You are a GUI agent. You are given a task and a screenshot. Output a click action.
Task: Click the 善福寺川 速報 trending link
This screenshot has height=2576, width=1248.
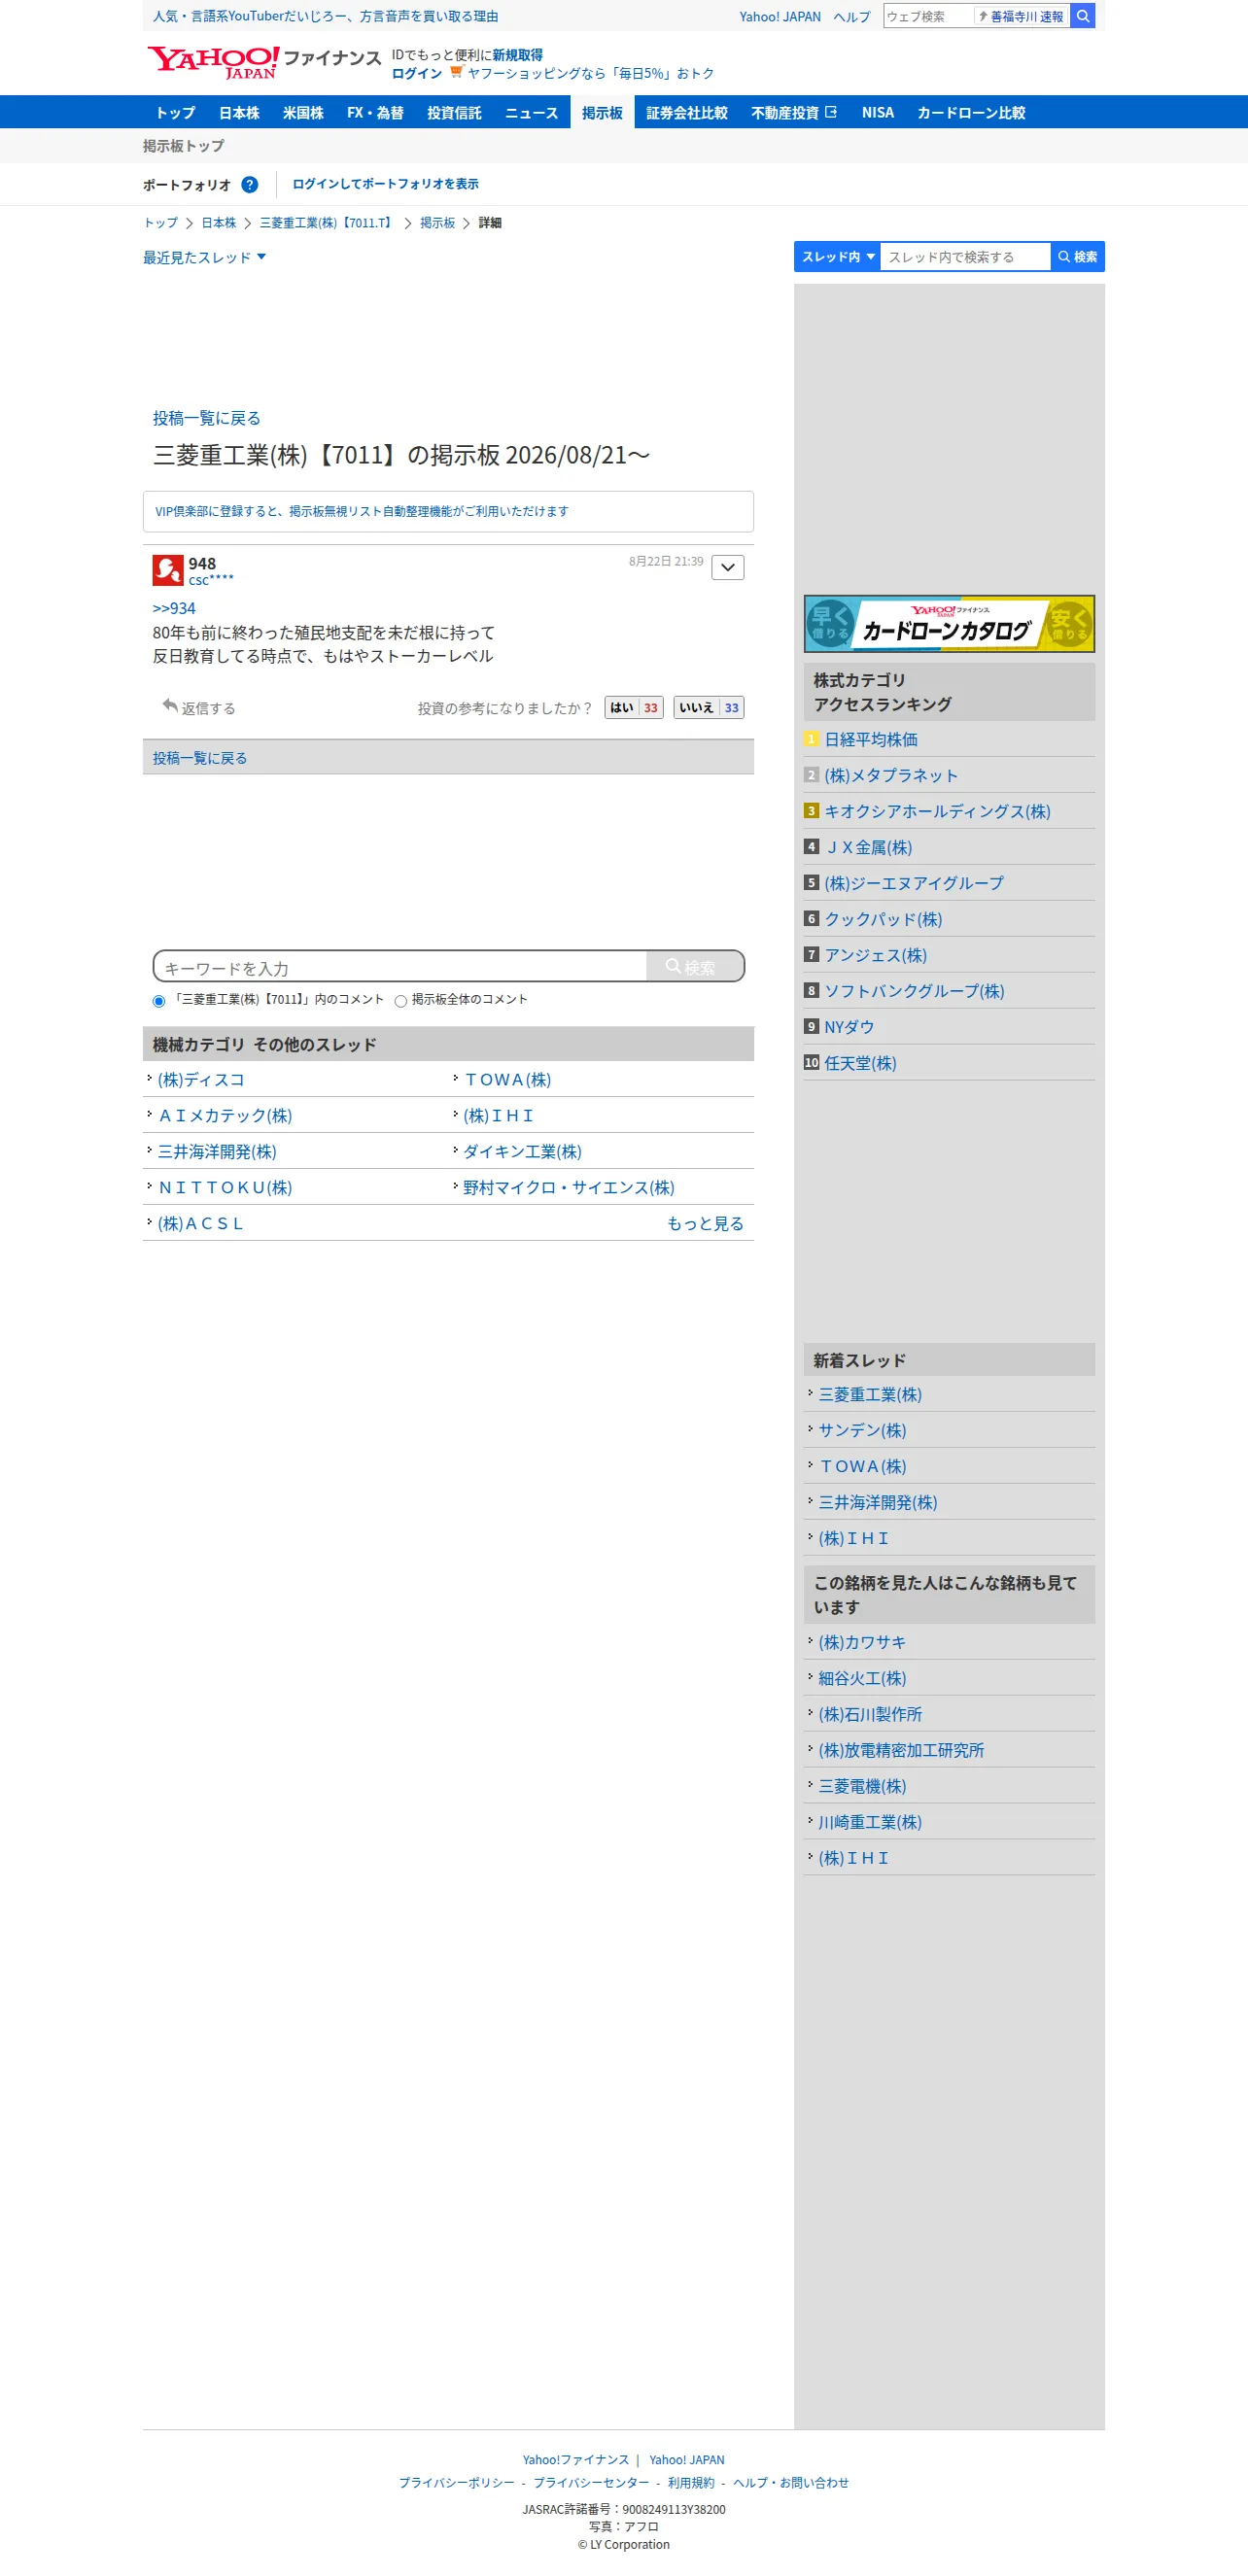tap(1022, 16)
